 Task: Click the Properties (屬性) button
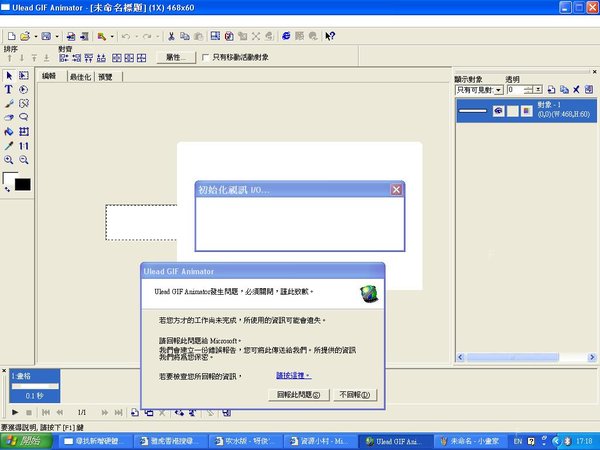176,57
